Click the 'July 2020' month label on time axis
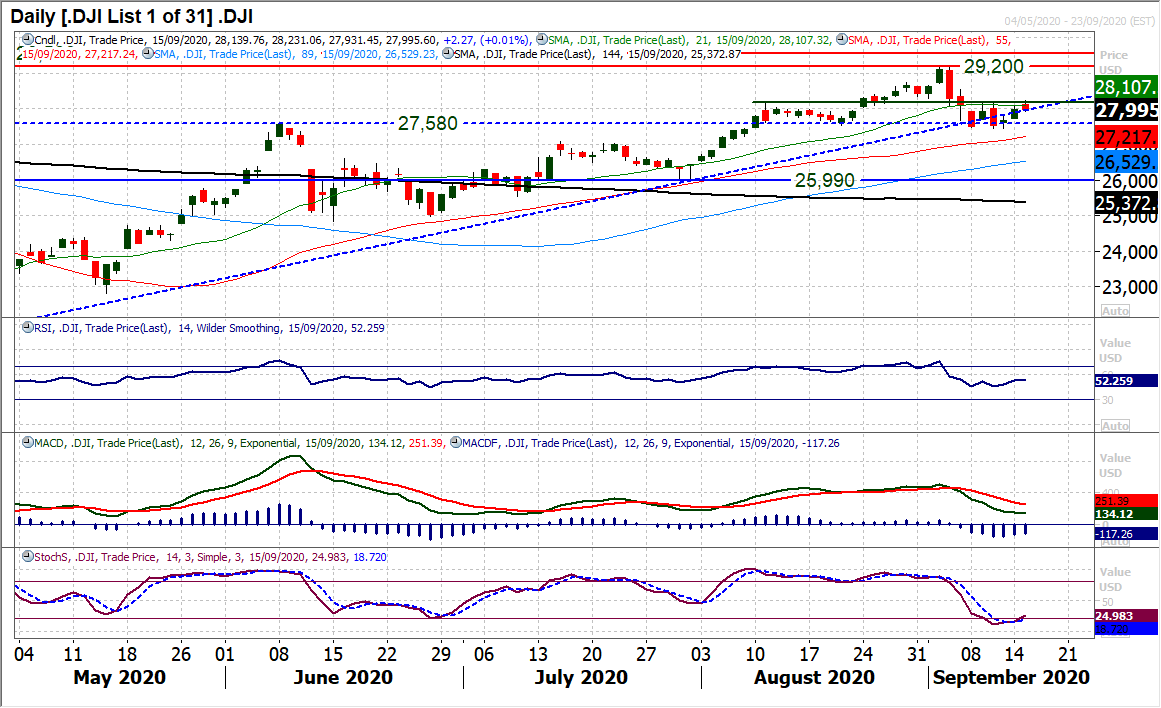The width and height of the screenshot is (1161, 708). tap(581, 678)
